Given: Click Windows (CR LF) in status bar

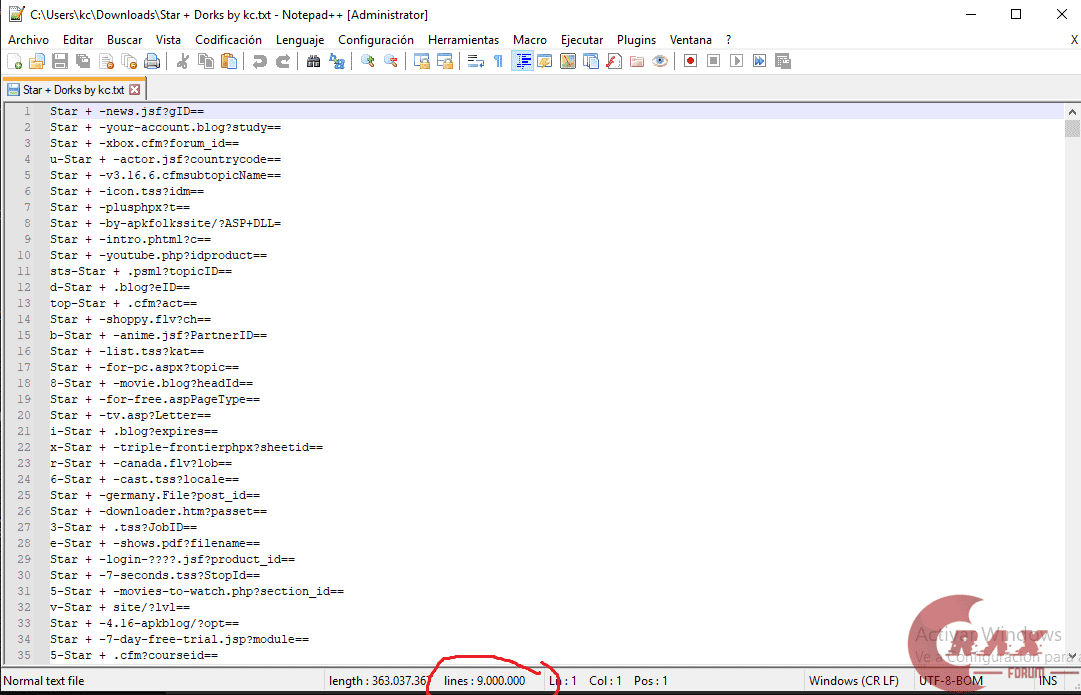Looking at the screenshot, I should [x=853, y=681].
